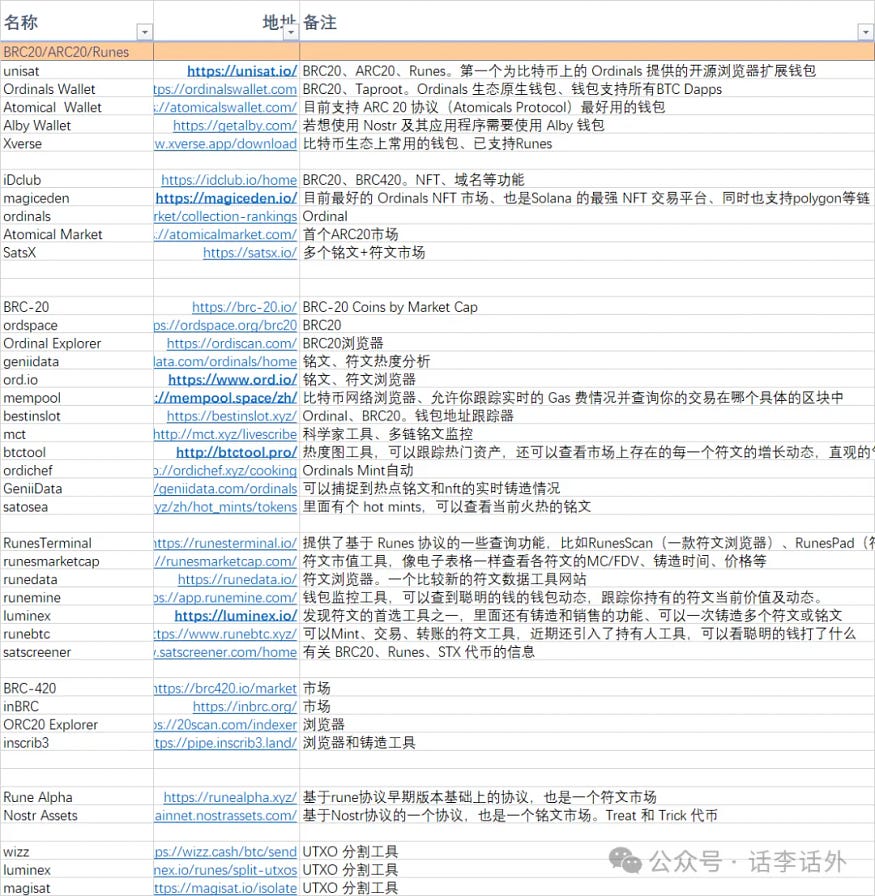
Task: Open the http://btctool.pro/ link
Action: point(237,453)
